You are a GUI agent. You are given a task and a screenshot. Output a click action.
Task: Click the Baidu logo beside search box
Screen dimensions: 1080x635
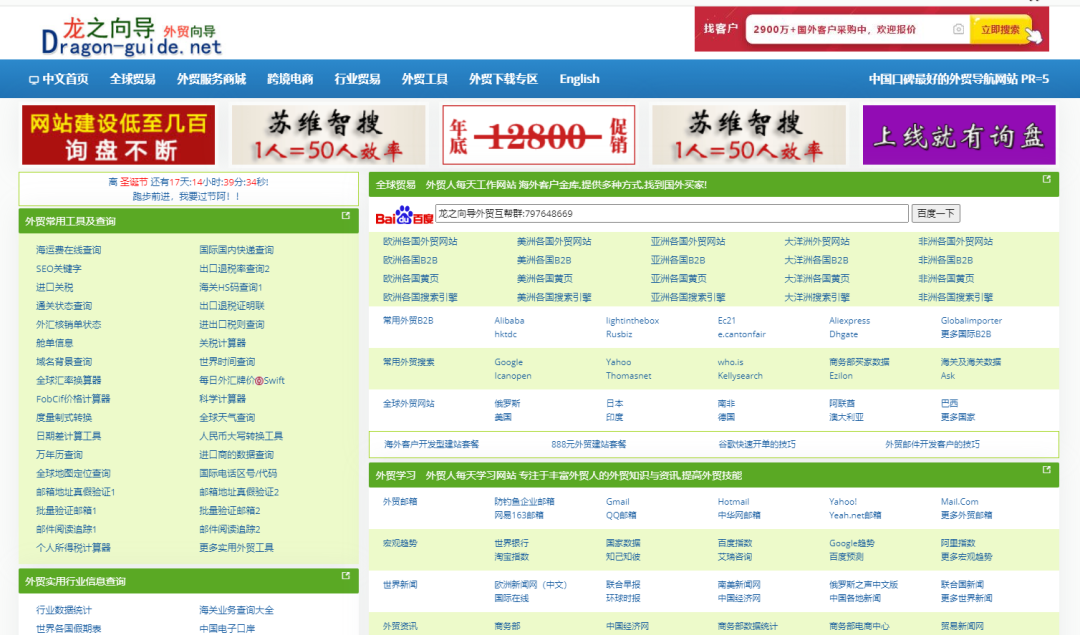point(404,214)
